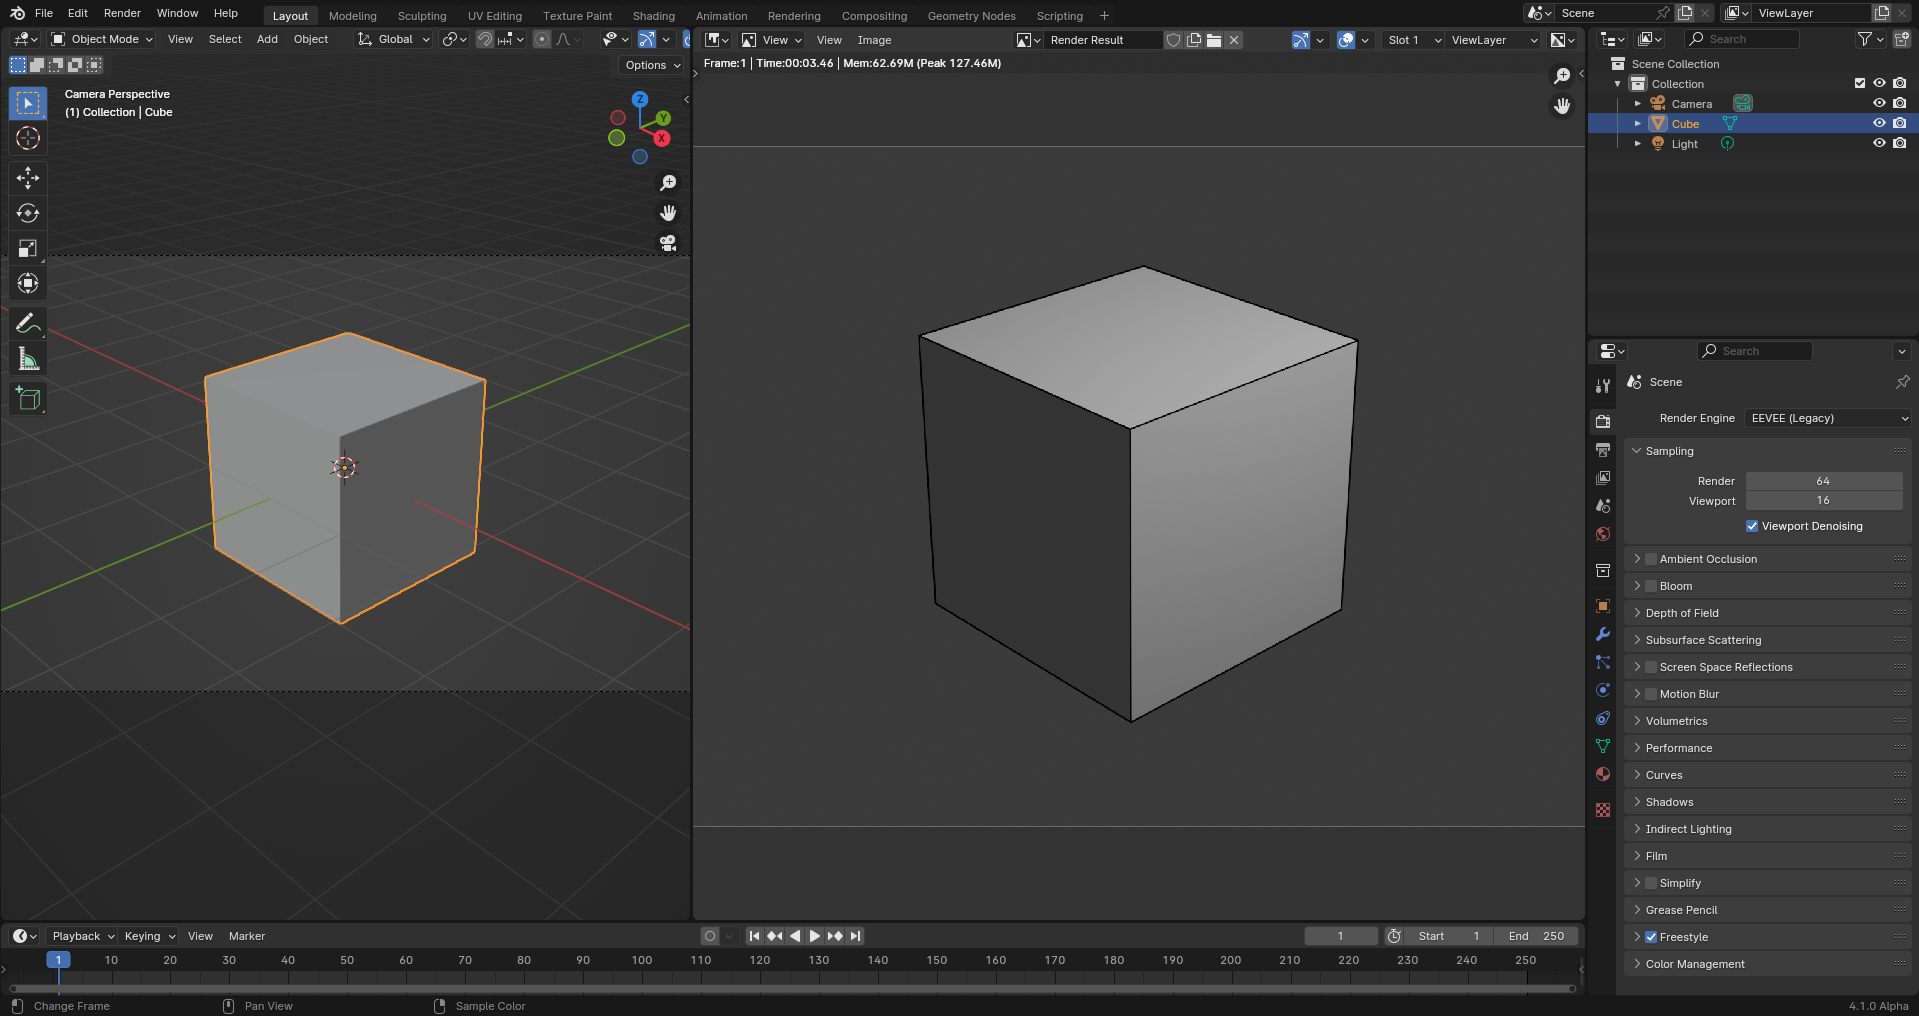Image resolution: width=1919 pixels, height=1016 pixels.
Task: Activate the Scale tool
Action: (x=28, y=248)
